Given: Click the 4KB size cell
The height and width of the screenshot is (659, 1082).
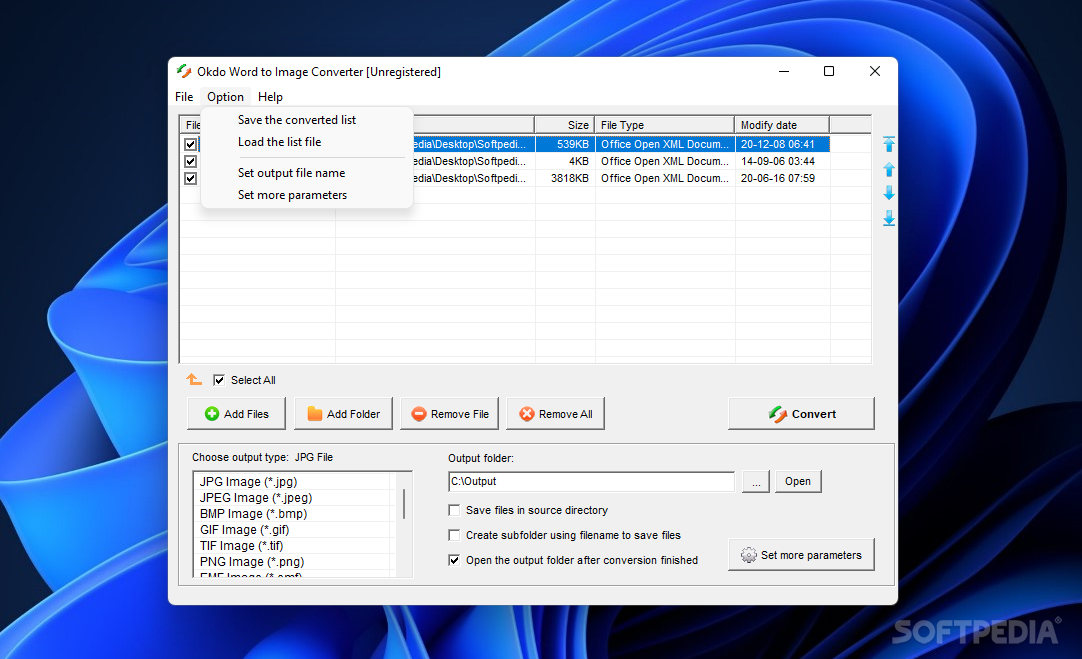Looking at the screenshot, I should point(565,161).
